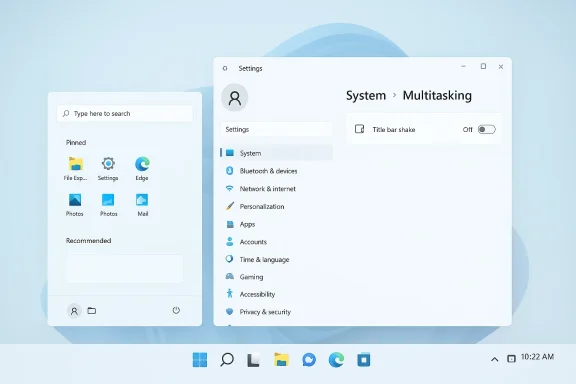This screenshot has height=384, width=576.
Task: Open the folder icon at Start menu bottom
Action: click(92, 311)
